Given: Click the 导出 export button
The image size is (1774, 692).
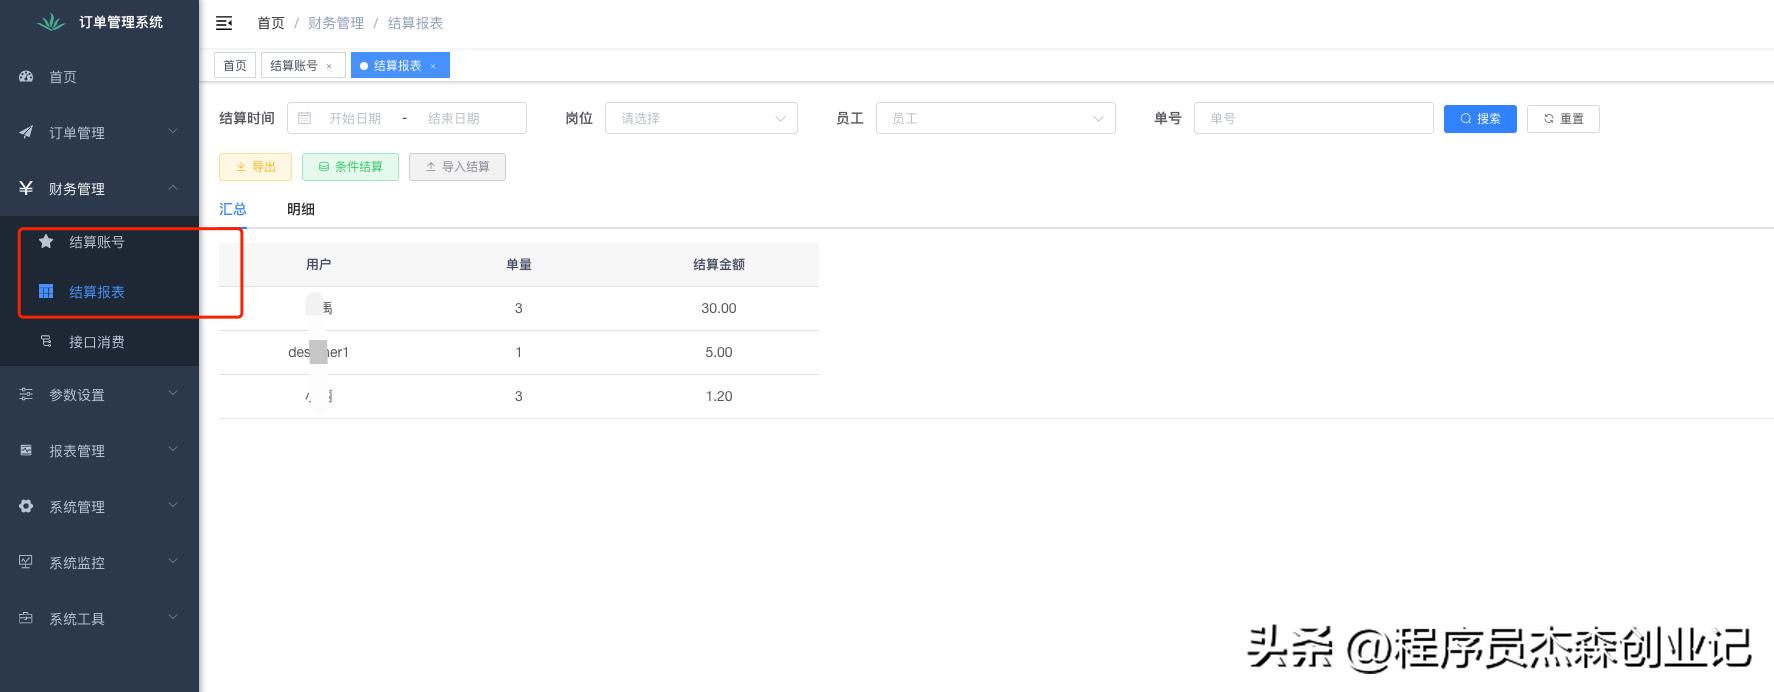Looking at the screenshot, I should tap(255, 167).
